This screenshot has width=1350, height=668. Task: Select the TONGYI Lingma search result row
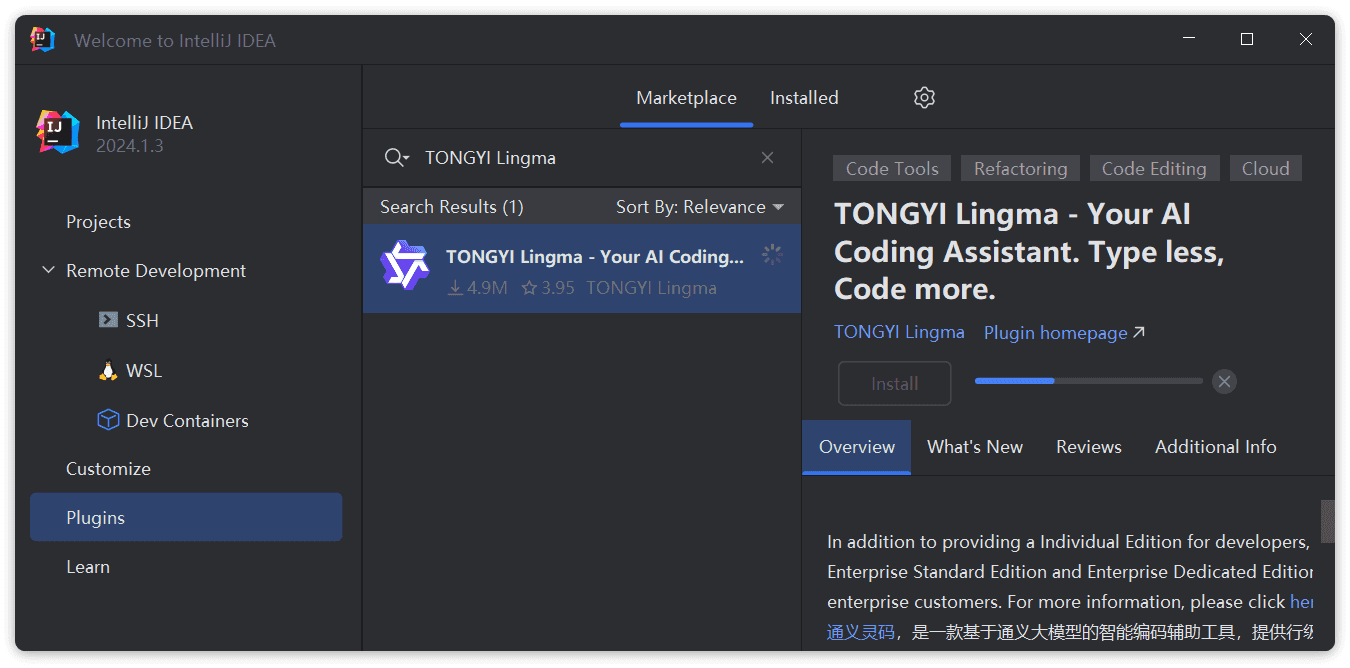point(582,269)
